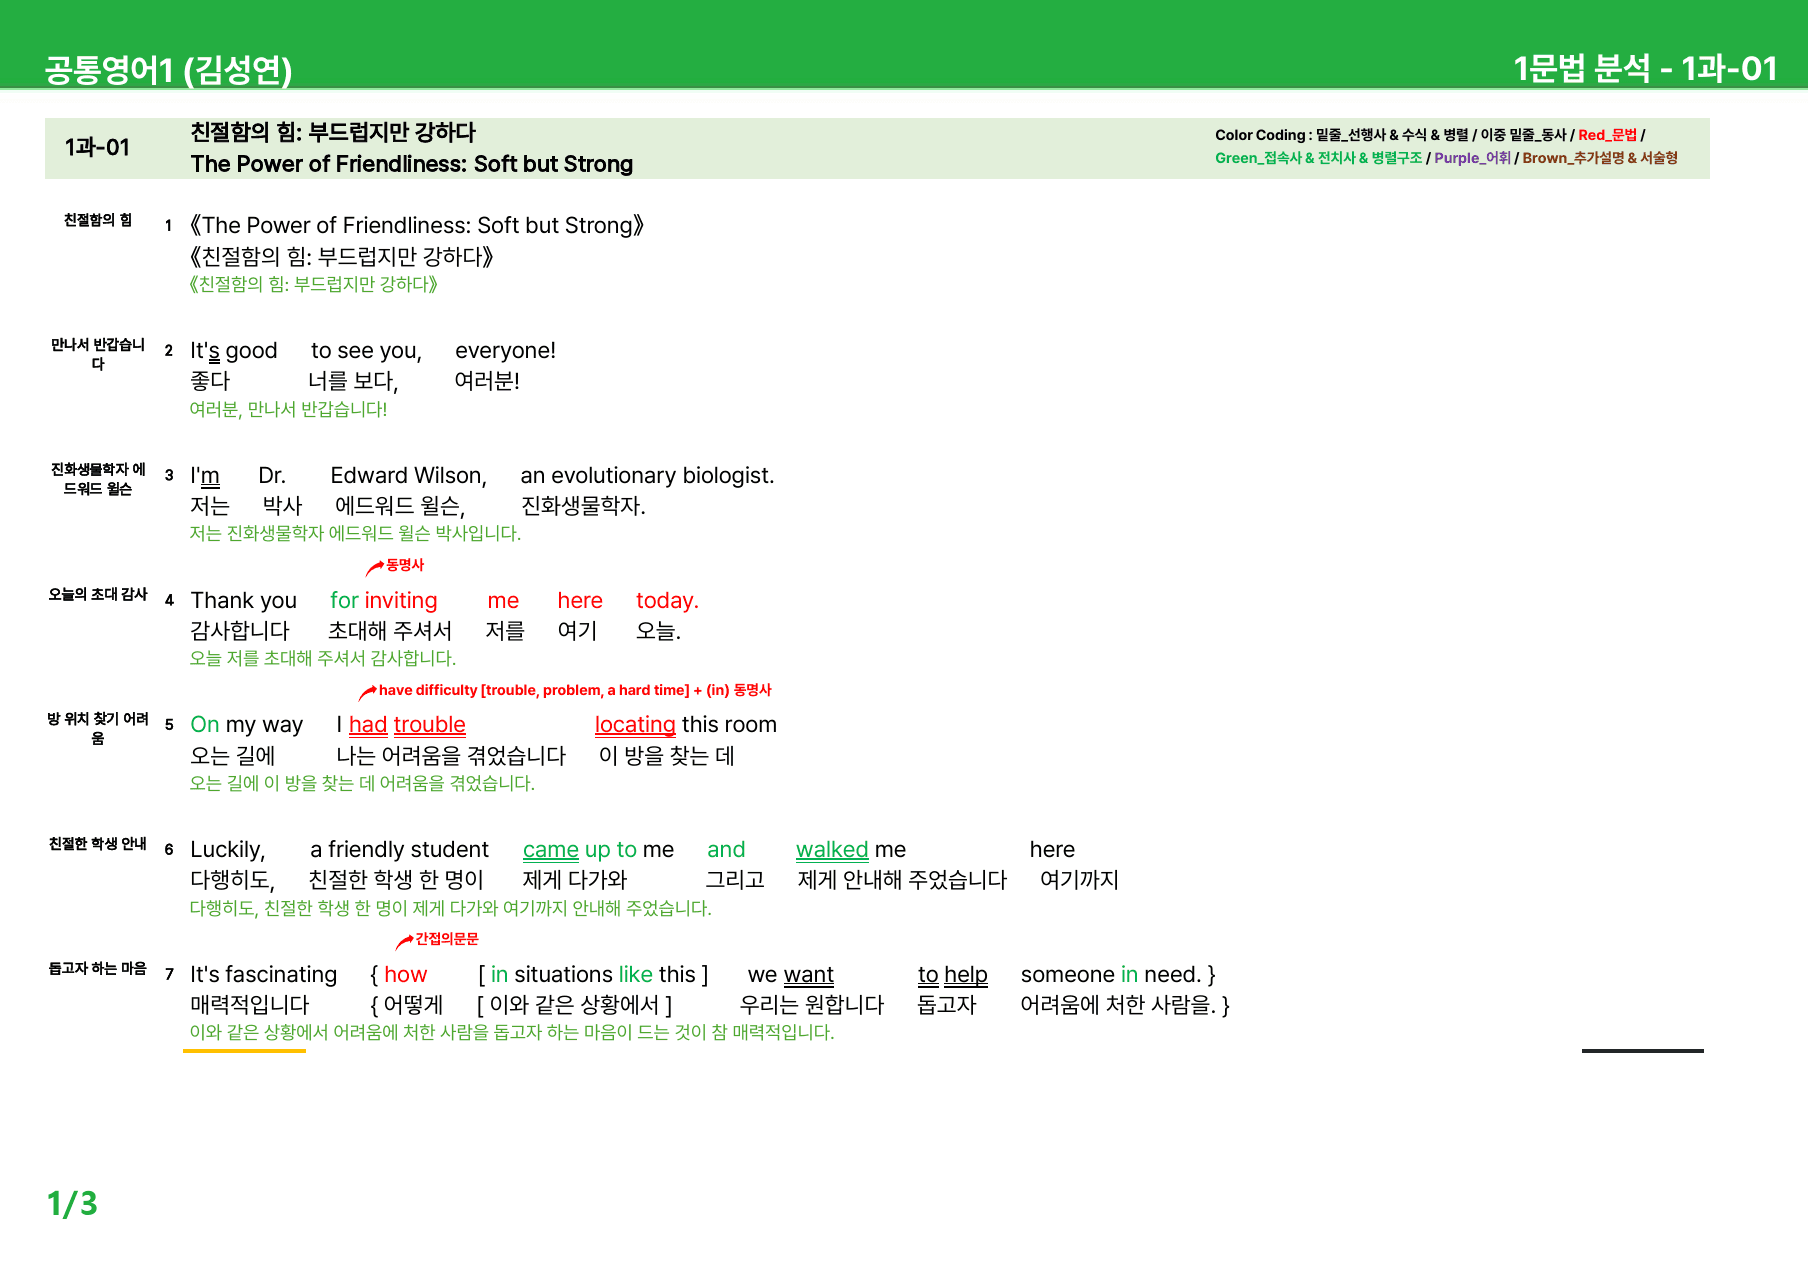Click the side label '방 위치 찾기 어려움'

coord(98,728)
